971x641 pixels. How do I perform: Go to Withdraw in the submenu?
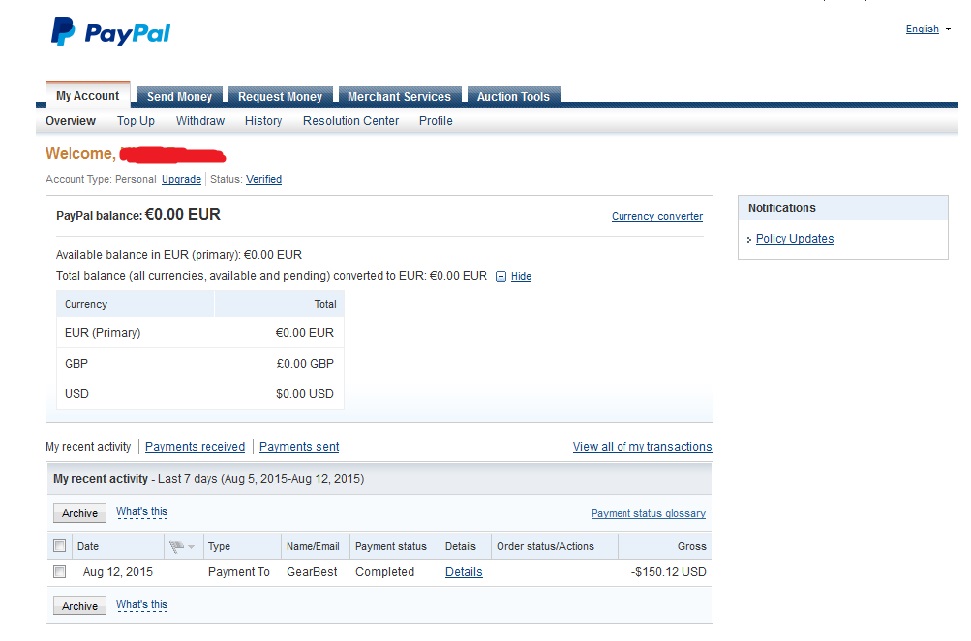[200, 121]
